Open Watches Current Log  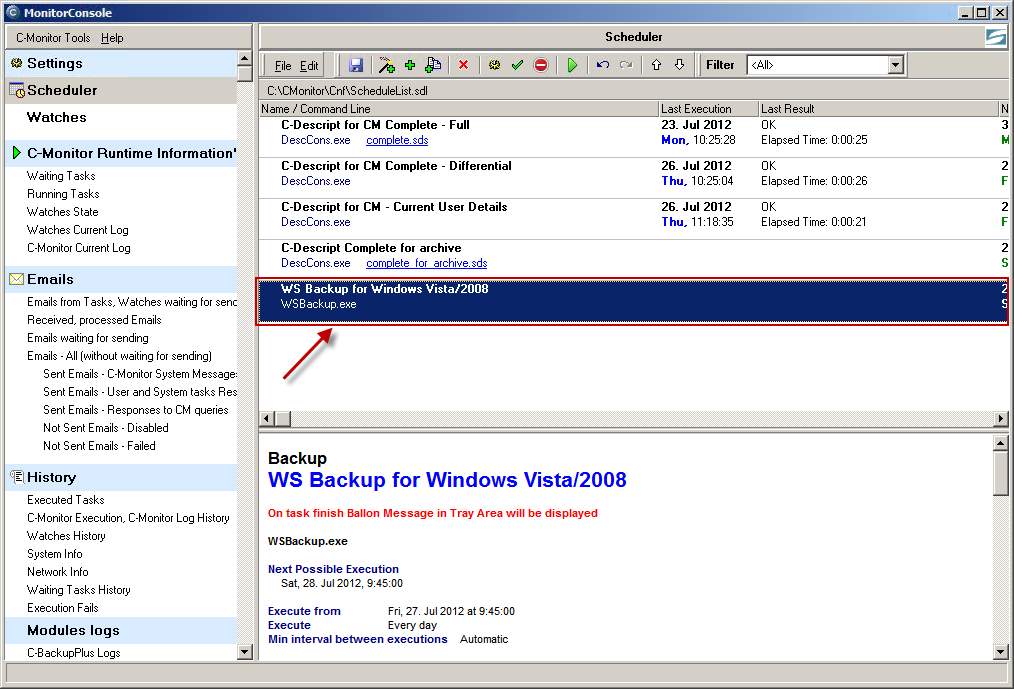(x=78, y=230)
